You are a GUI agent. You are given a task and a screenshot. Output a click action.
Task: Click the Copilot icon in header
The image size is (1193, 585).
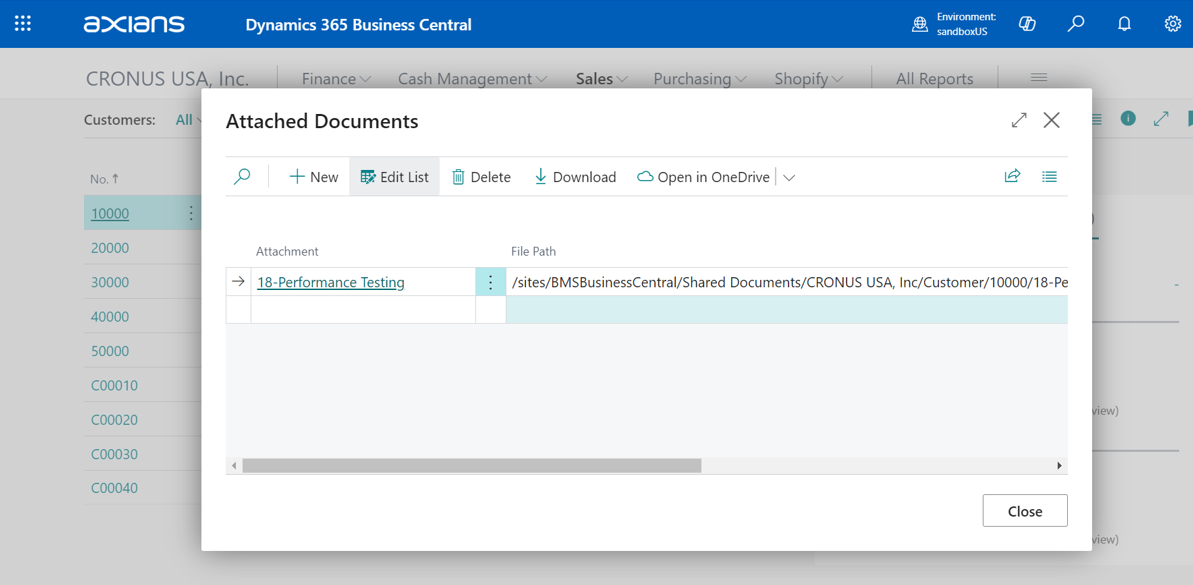[1027, 24]
